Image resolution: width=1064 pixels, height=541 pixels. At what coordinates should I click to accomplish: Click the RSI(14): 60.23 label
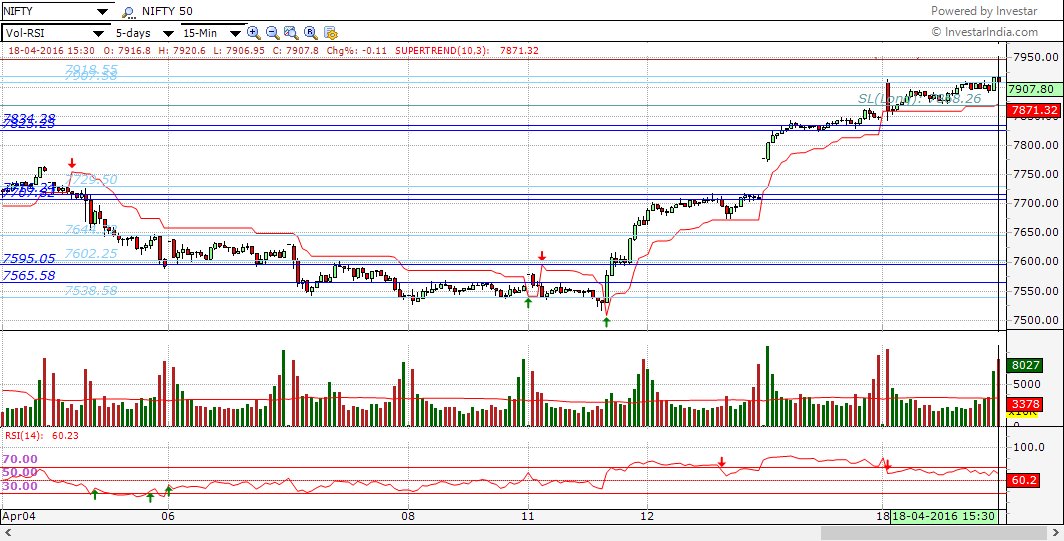(x=41, y=435)
